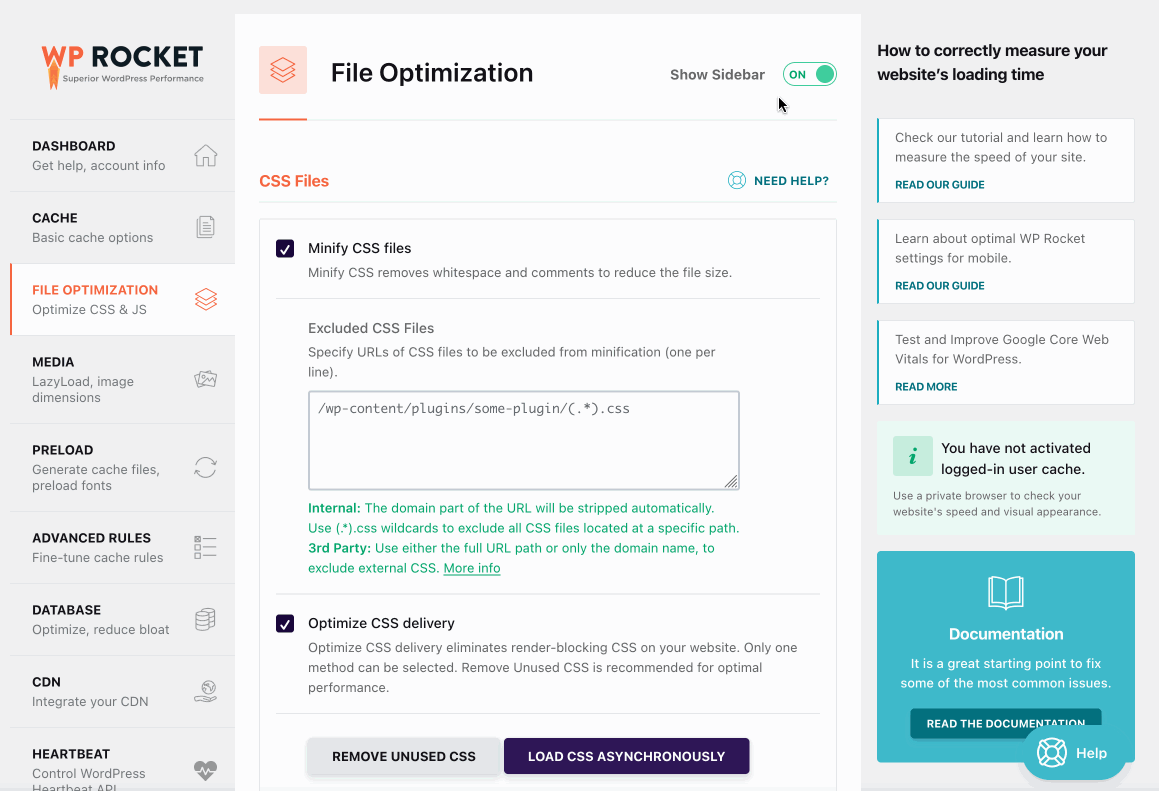The width and height of the screenshot is (1159, 791).
Task: Open the Cache settings section
Action: tap(123, 228)
